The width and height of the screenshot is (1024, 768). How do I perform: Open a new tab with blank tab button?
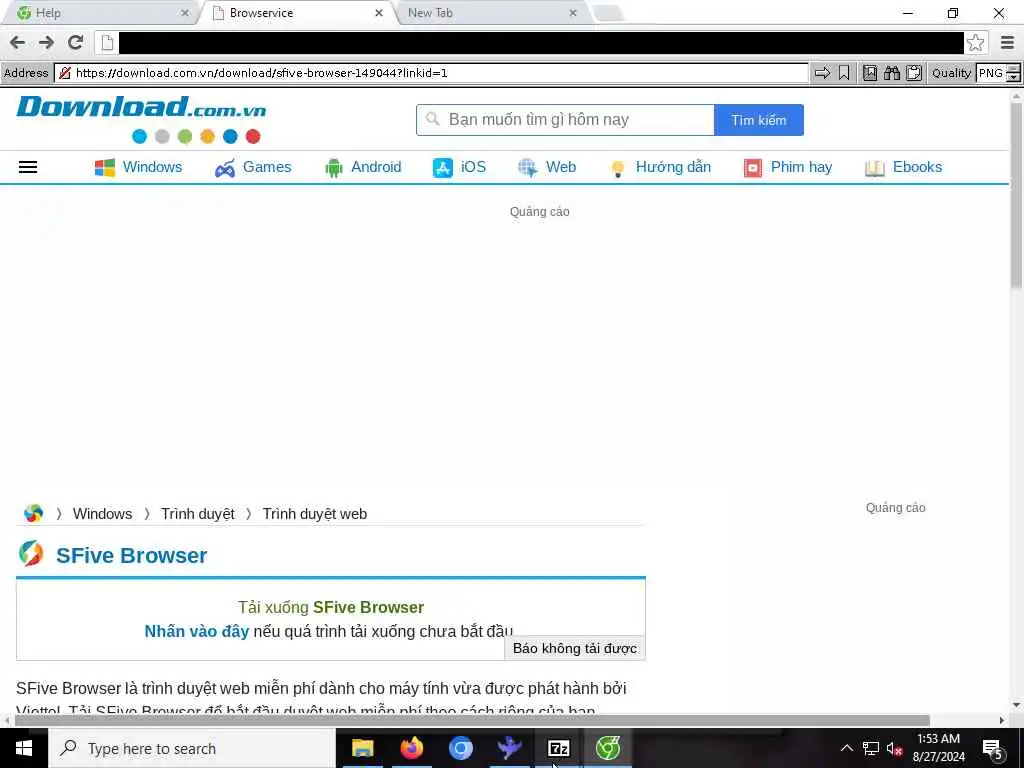click(x=609, y=13)
